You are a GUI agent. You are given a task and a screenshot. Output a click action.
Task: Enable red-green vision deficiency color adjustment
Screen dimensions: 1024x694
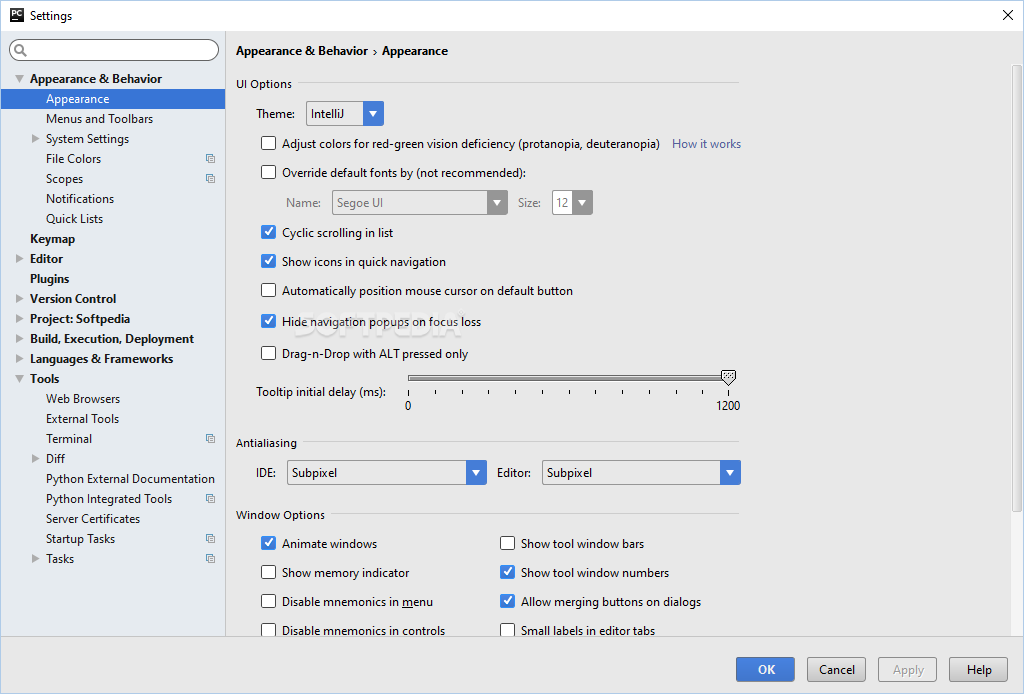(x=268, y=143)
